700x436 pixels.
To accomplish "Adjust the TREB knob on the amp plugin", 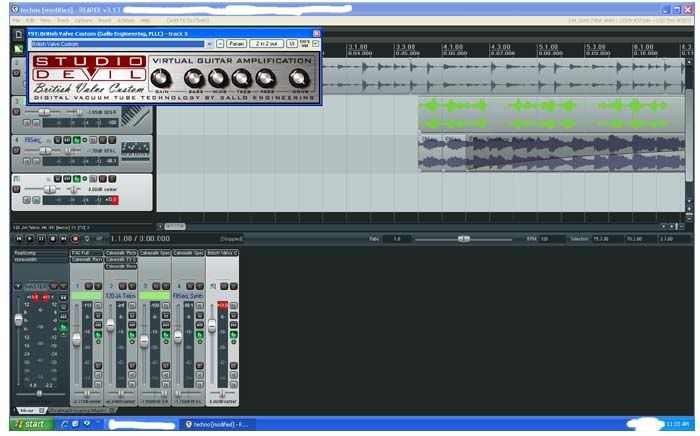I will pyautogui.click(x=242, y=79).
